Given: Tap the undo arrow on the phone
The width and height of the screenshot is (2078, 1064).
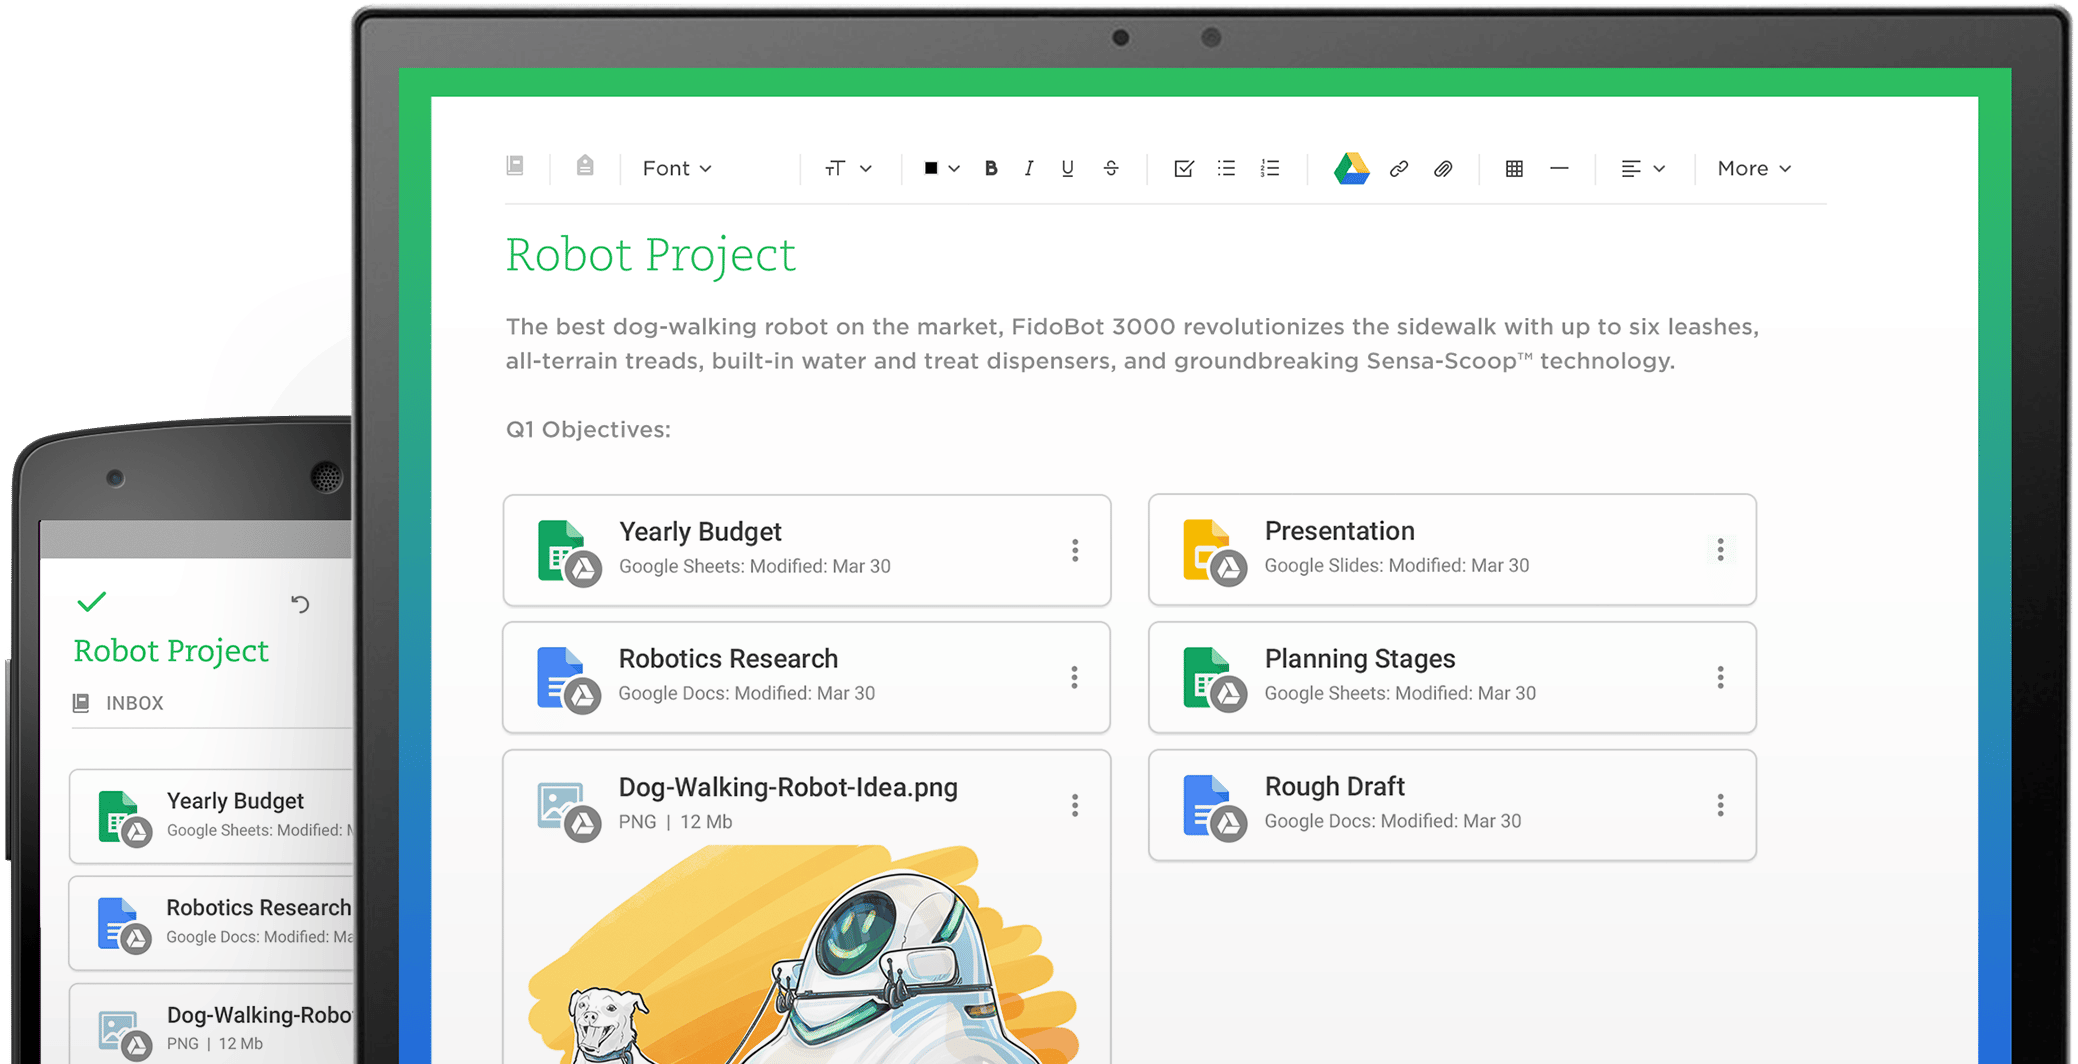Looking at the screenshot, I should (x=300, y=603).
